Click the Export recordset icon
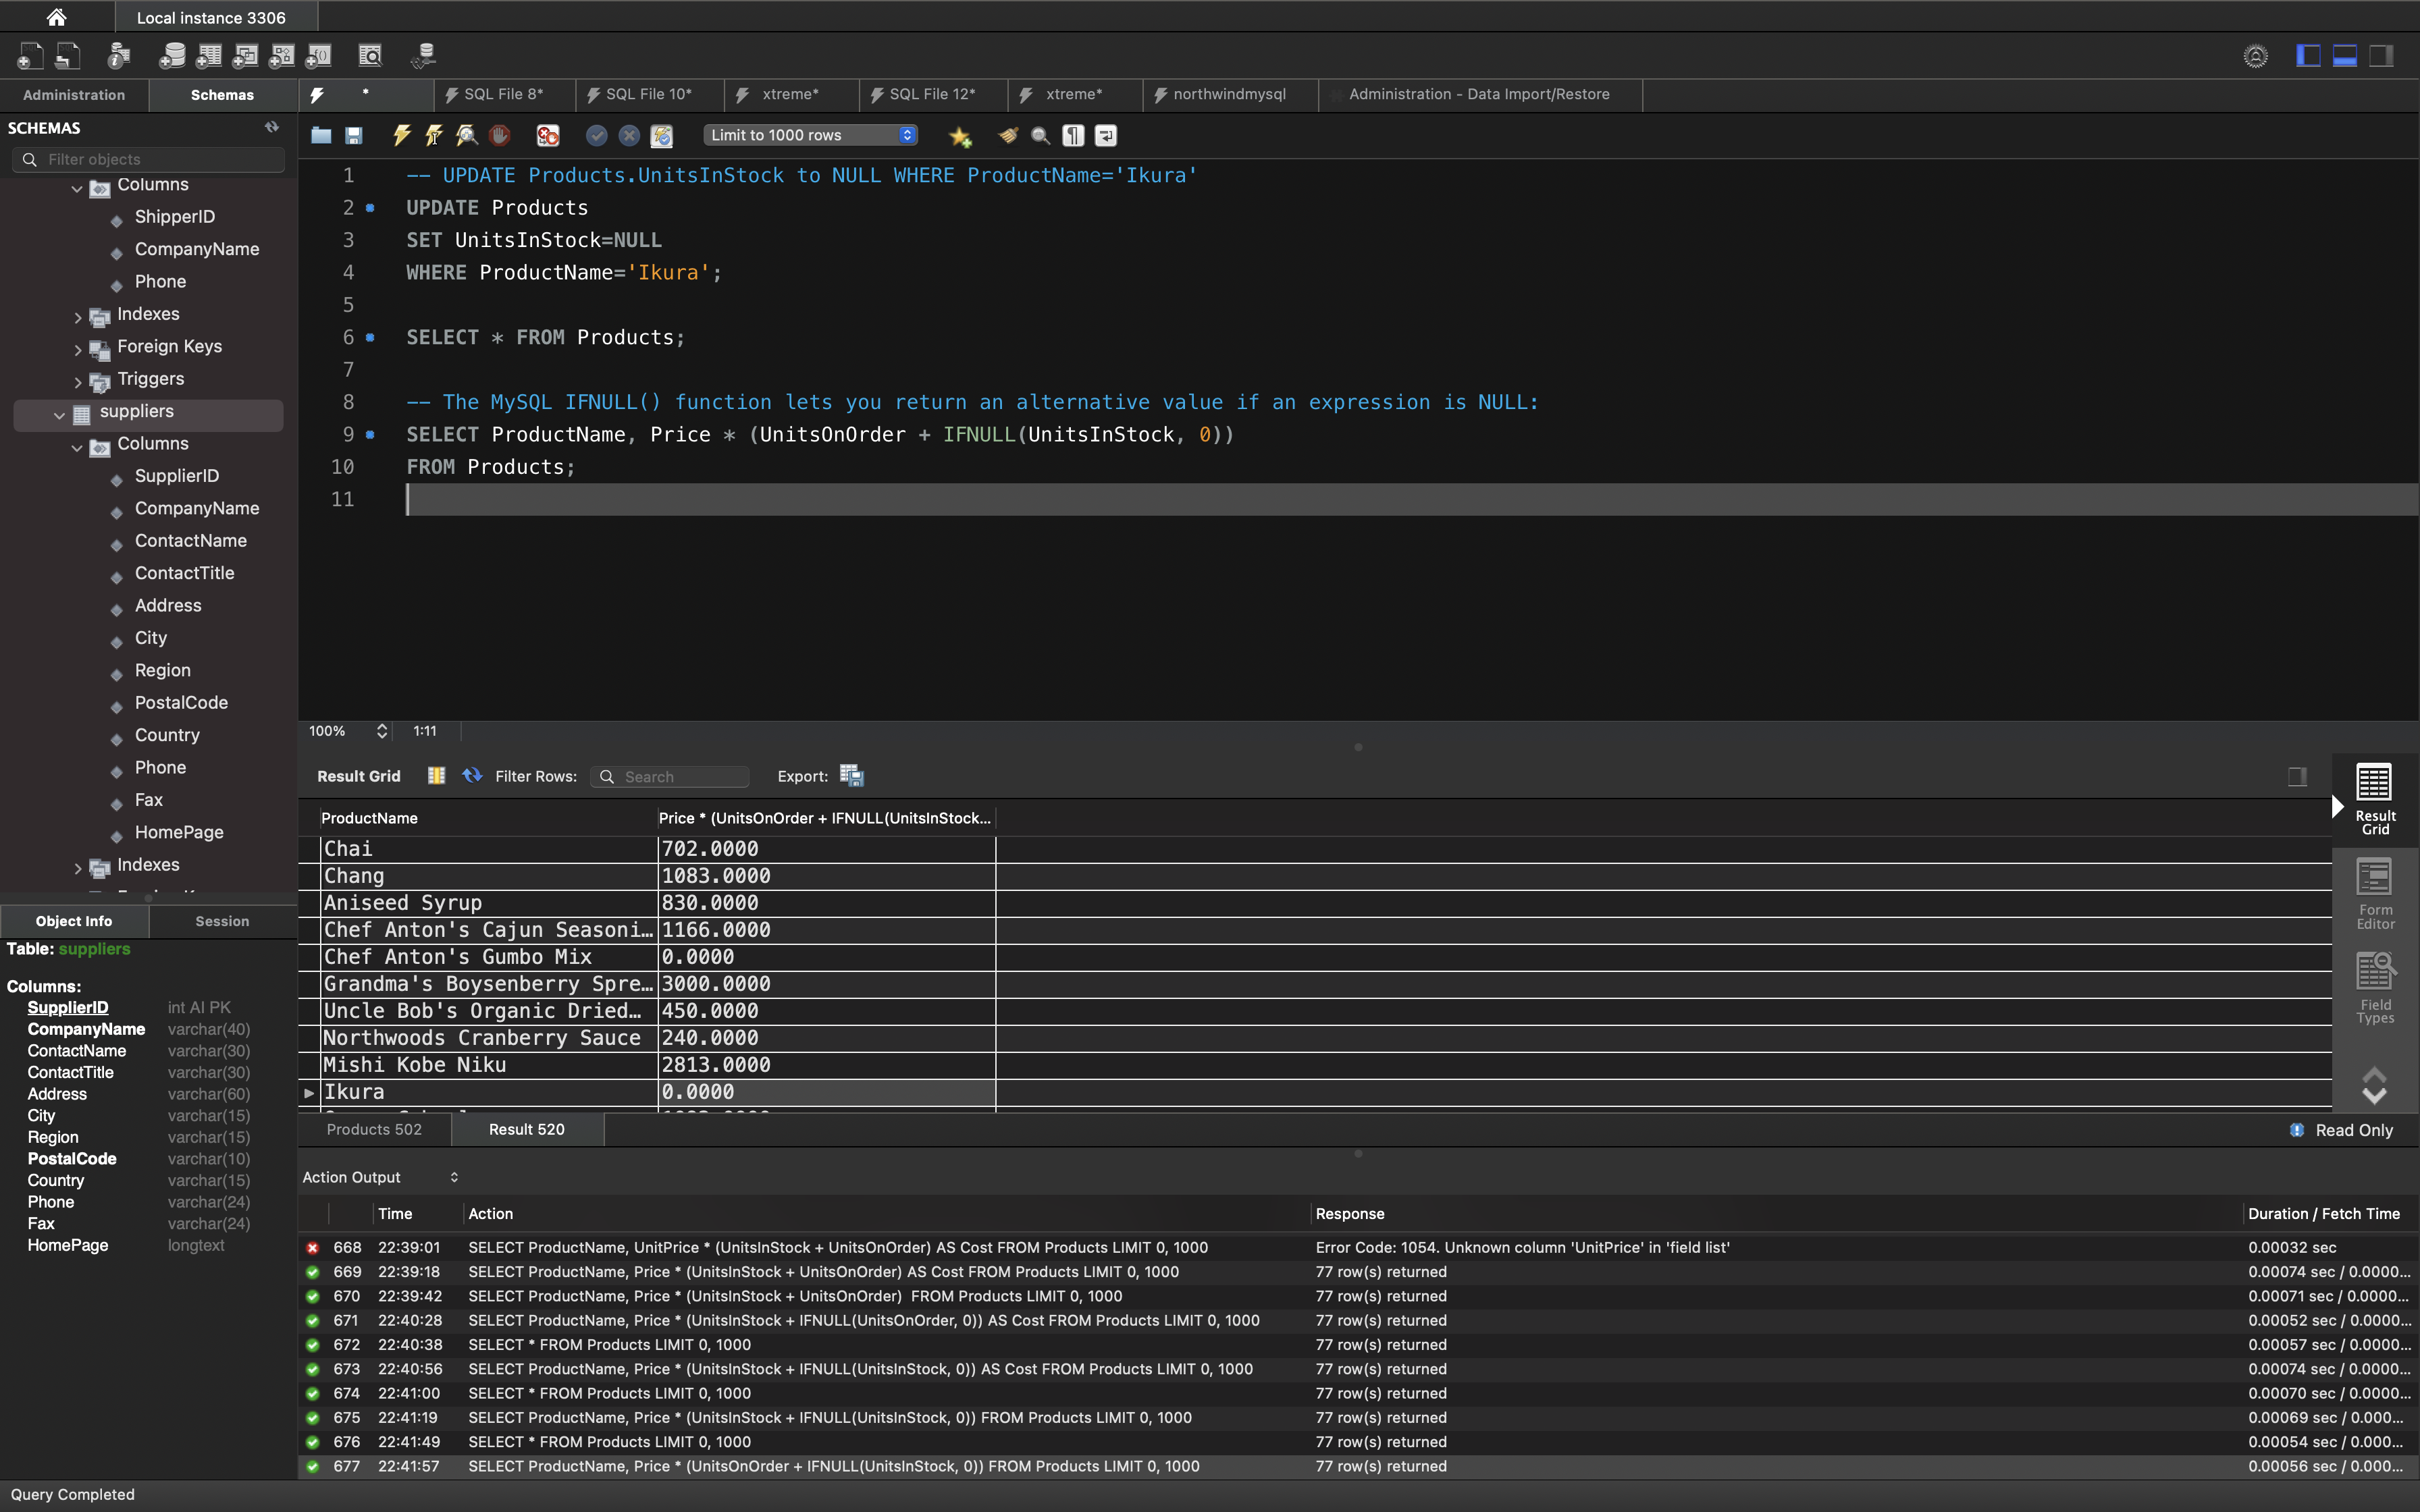2420x1512 pixels. pos(851,776)
